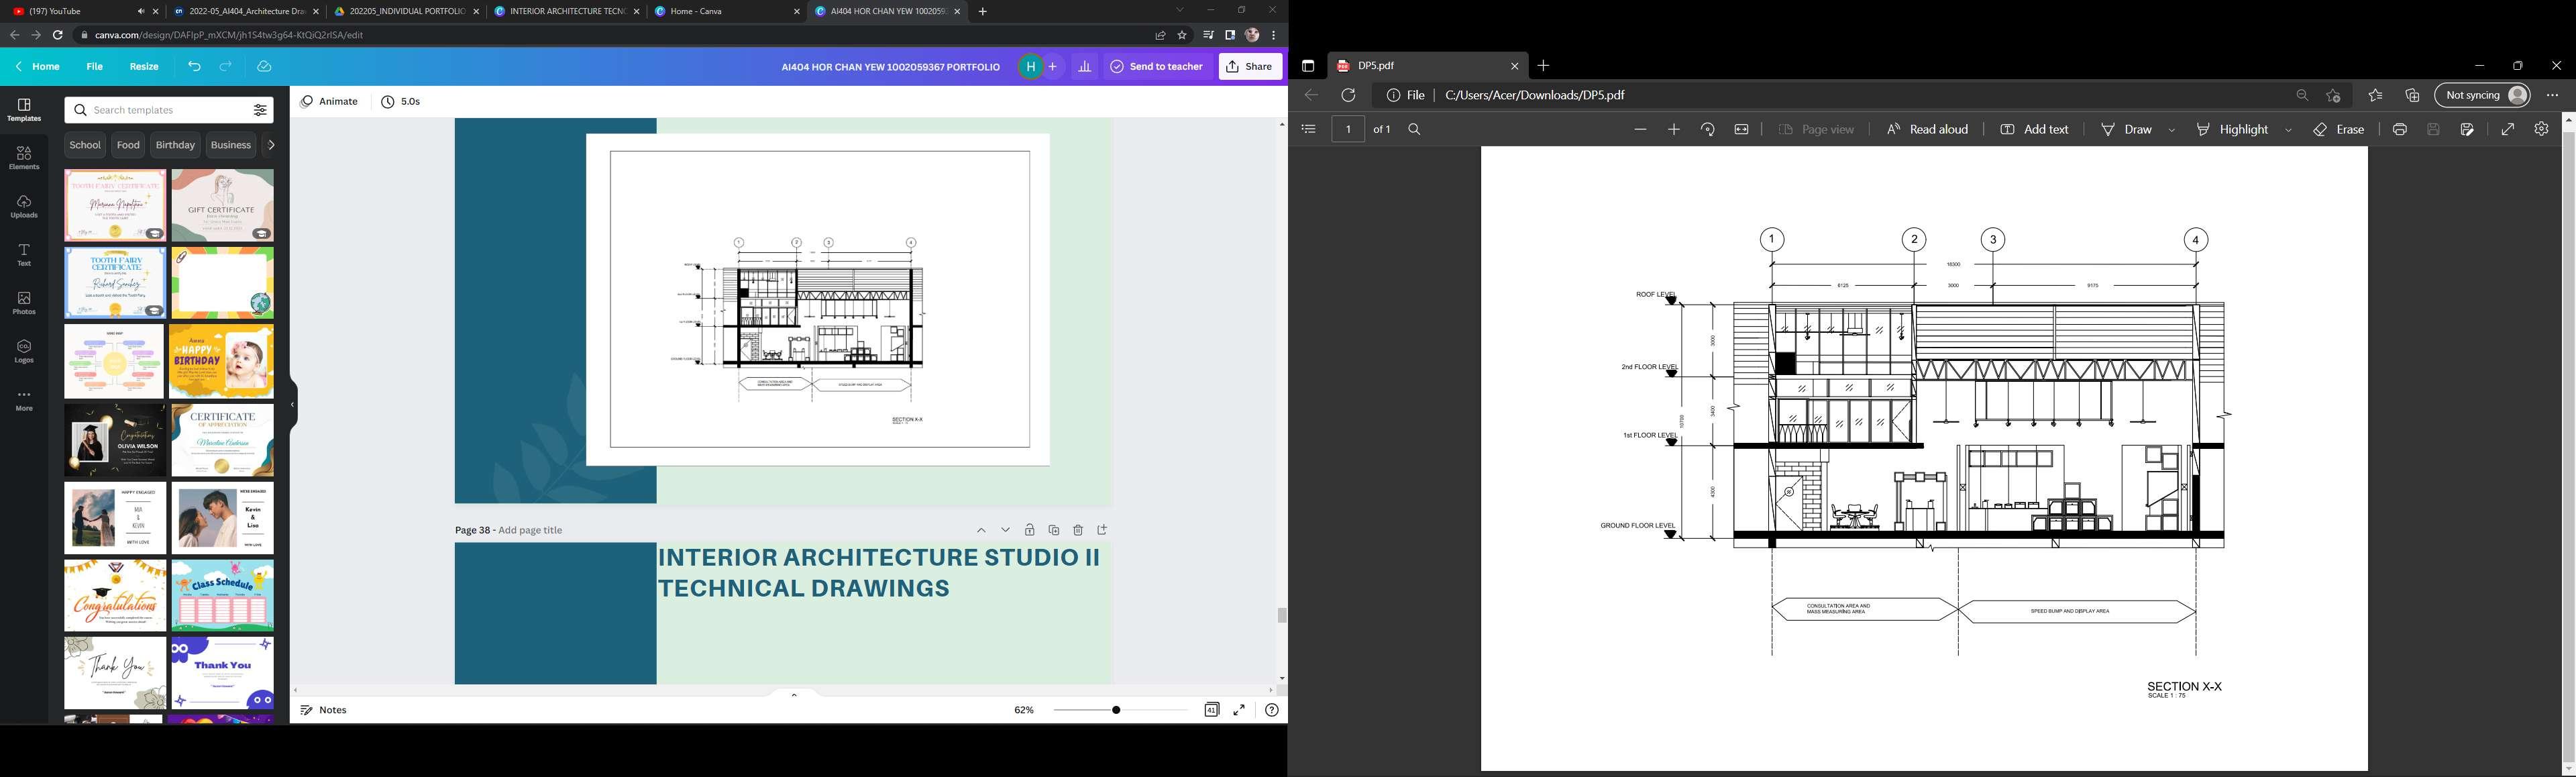Screen dimensions: 2576x777
Task: Click the Animate button
Action: [x=329, y=101]
